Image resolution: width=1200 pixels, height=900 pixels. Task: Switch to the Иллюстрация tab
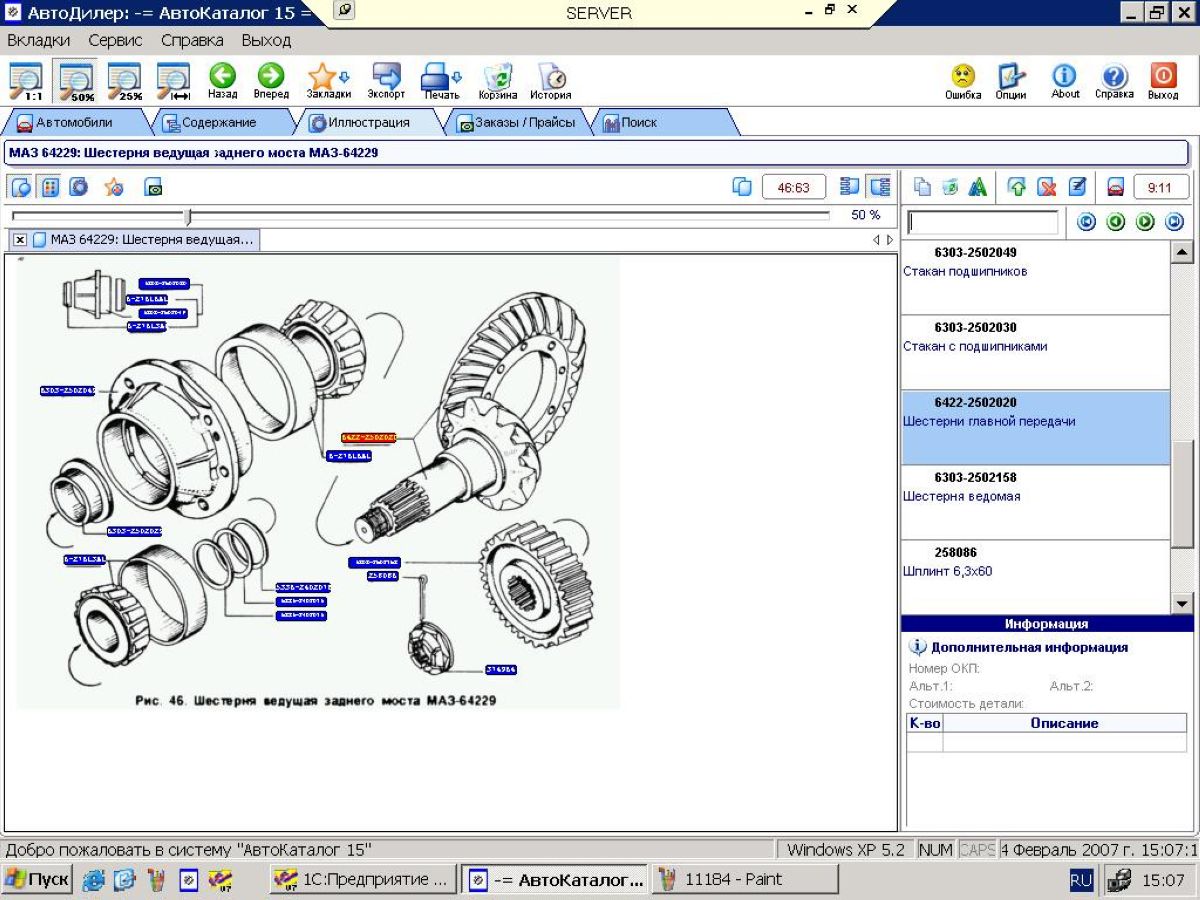click(367, 122)
